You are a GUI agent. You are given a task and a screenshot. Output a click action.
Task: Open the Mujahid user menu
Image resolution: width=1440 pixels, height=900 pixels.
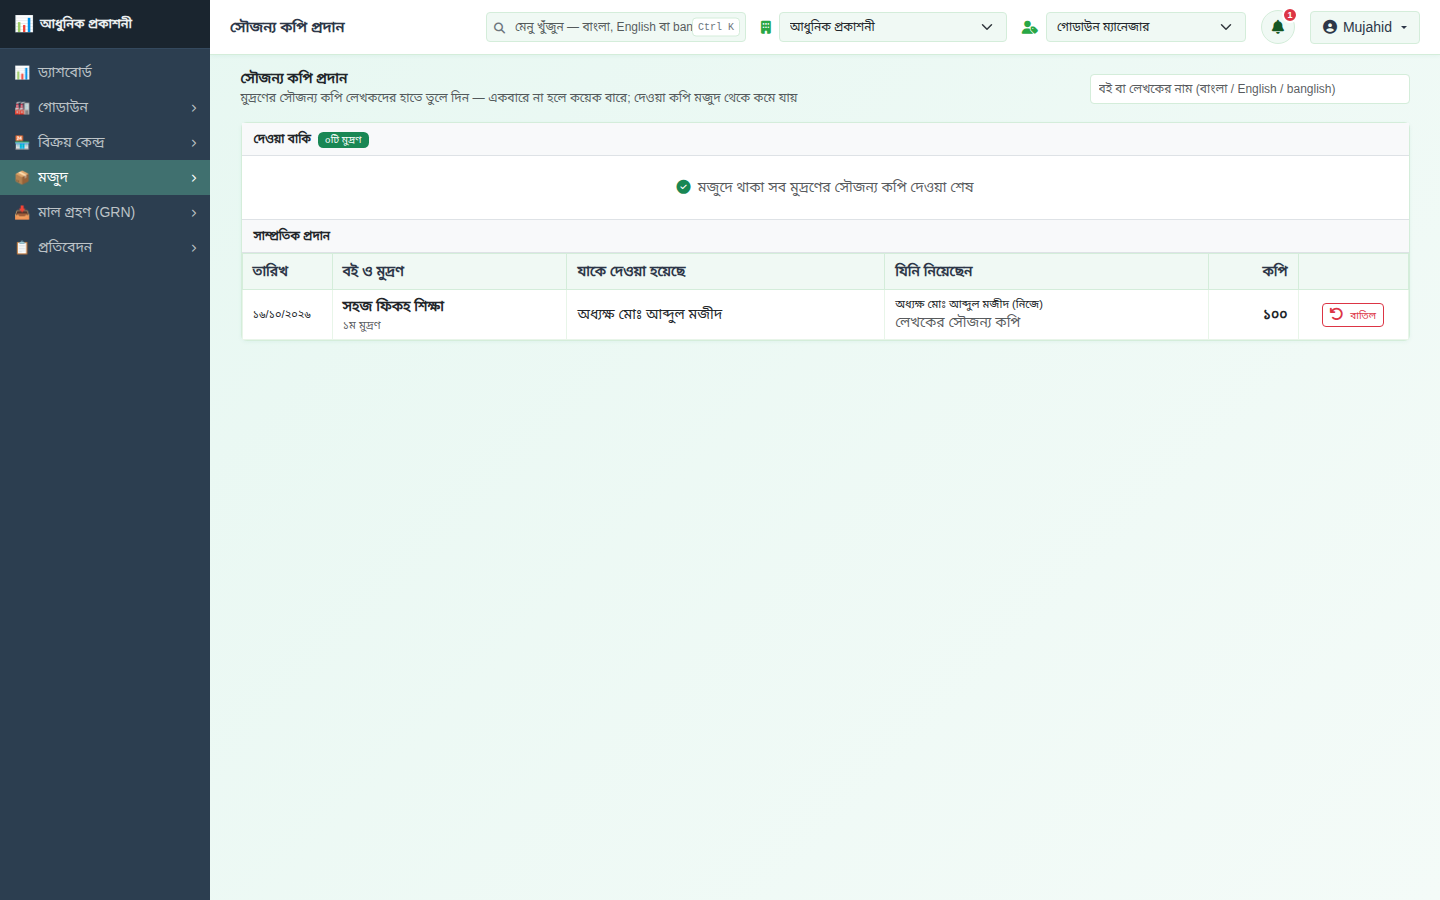pyautogui.click(x=1364, y=27)
